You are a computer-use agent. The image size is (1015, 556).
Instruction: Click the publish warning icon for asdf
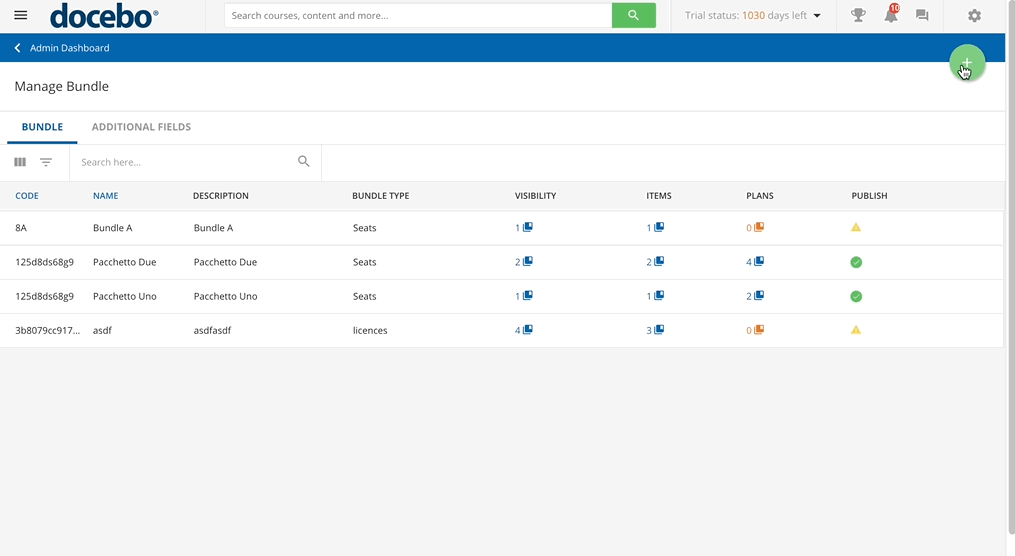pyautogui.click(x=855, y=330)
